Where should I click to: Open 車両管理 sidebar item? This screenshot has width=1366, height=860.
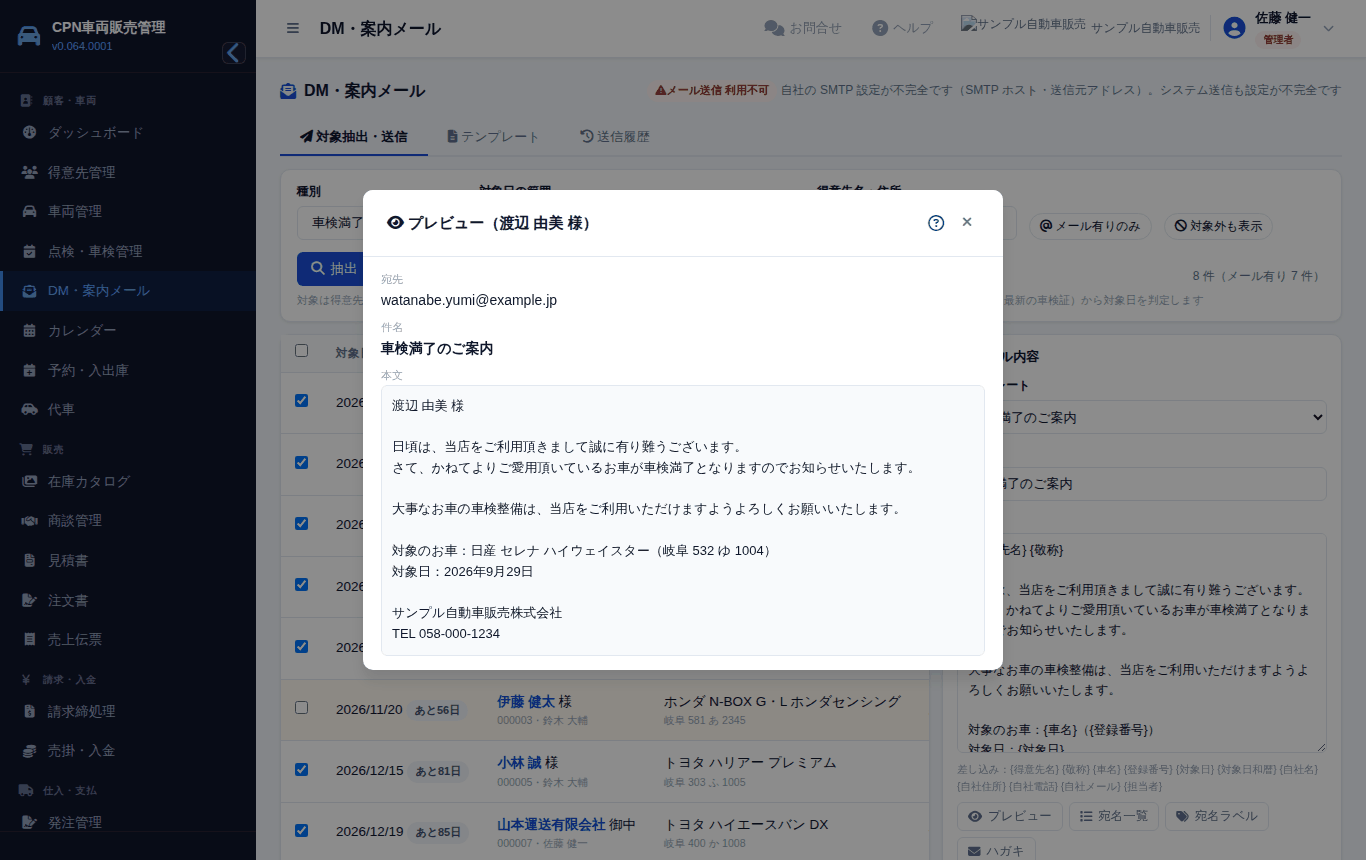pos(128,211)
